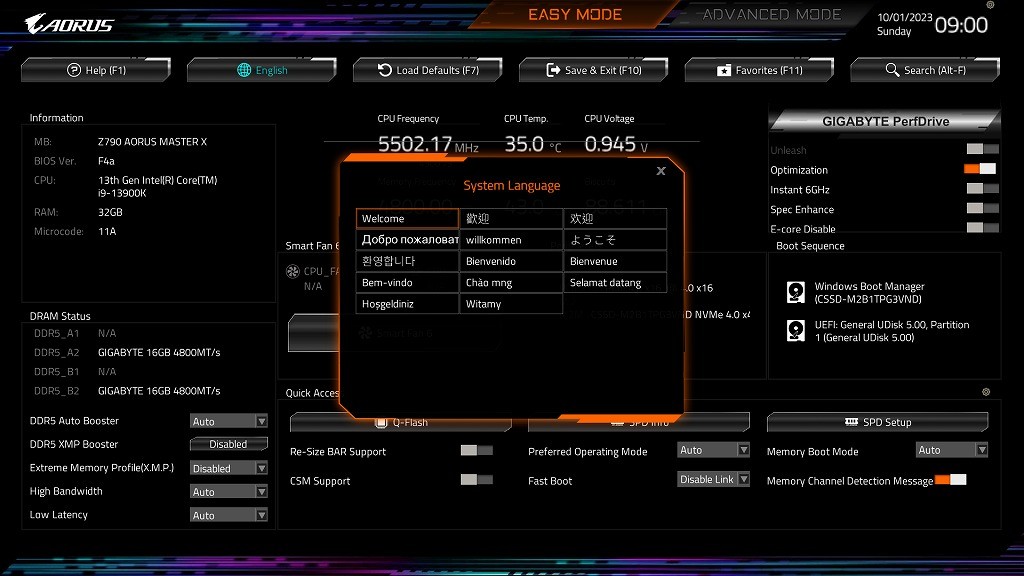Toggle the Unleash switch

click(982, 149)
